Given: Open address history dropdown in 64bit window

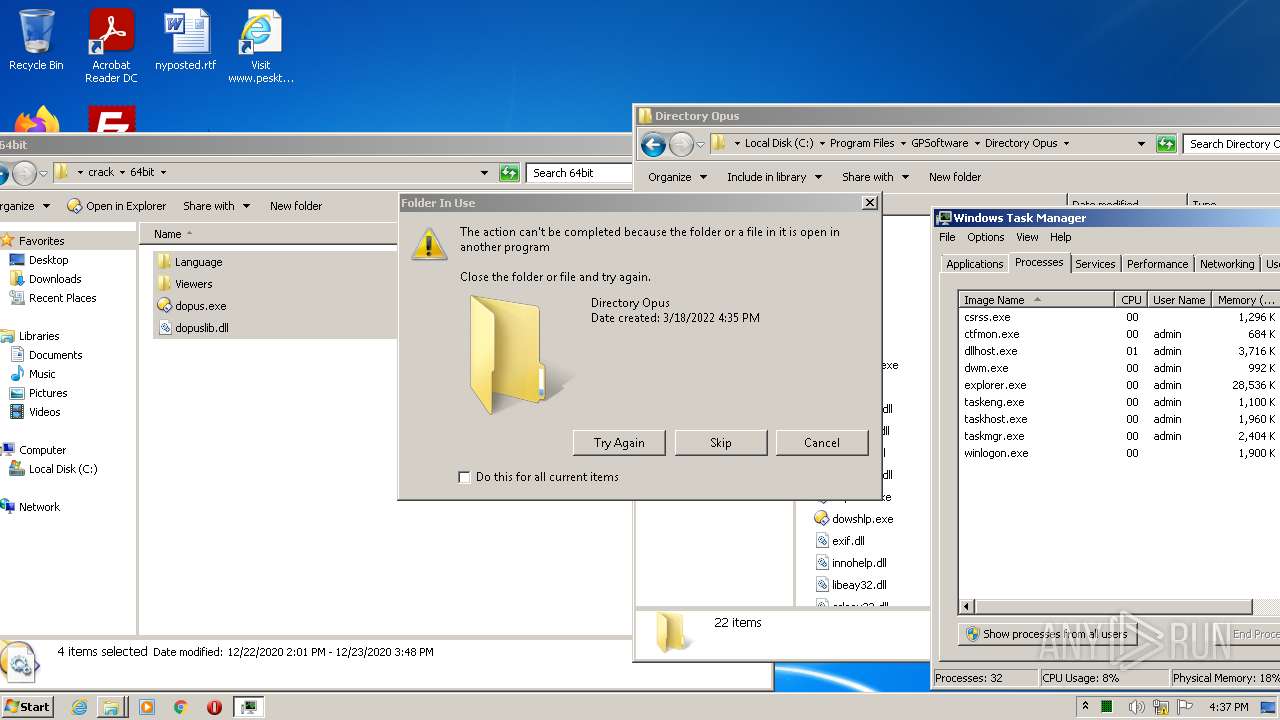Looking at the screenshot, I should click(485, 173).
